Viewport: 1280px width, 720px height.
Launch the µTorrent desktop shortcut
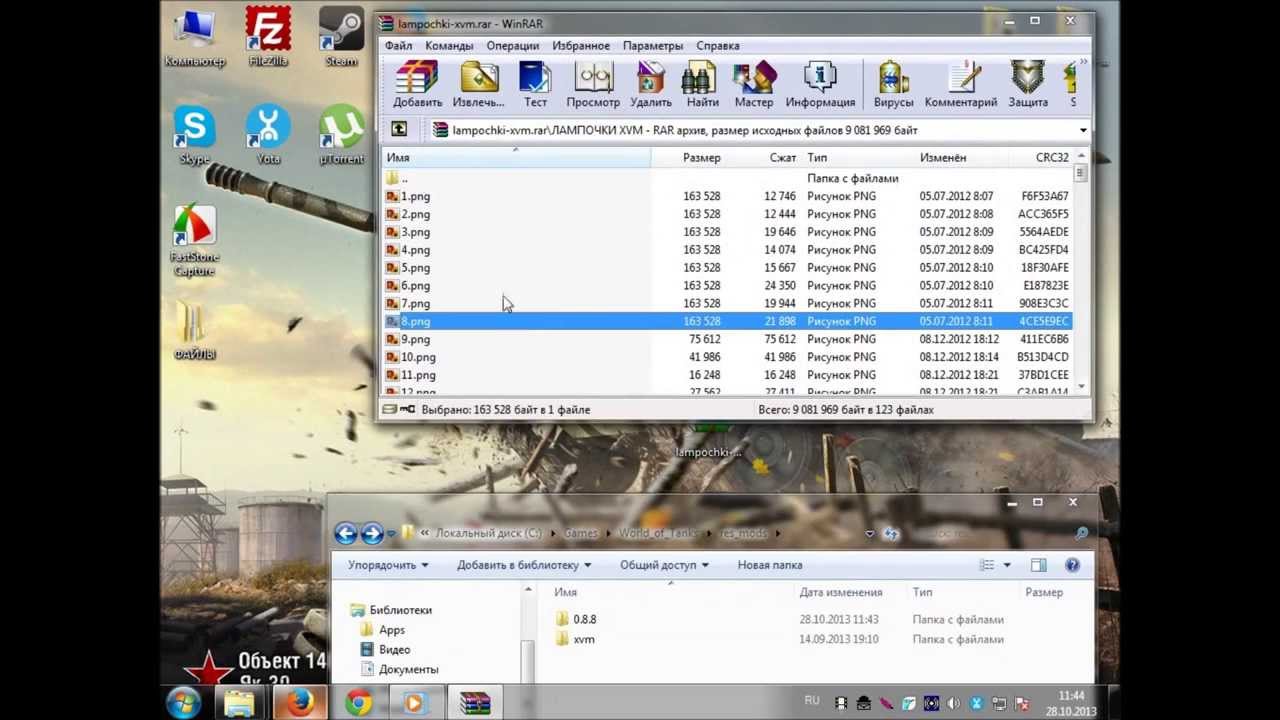point(341,135)
